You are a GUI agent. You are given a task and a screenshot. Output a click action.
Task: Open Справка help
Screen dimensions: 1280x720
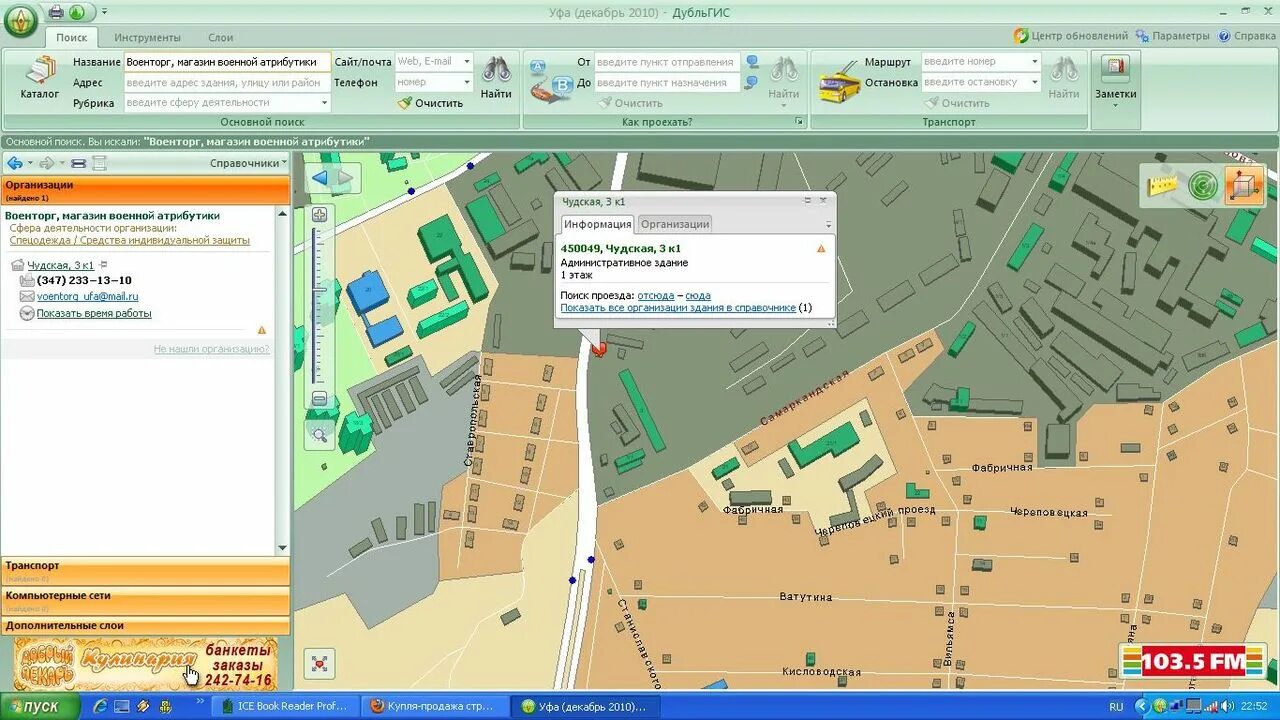(x=1247, y=36)
